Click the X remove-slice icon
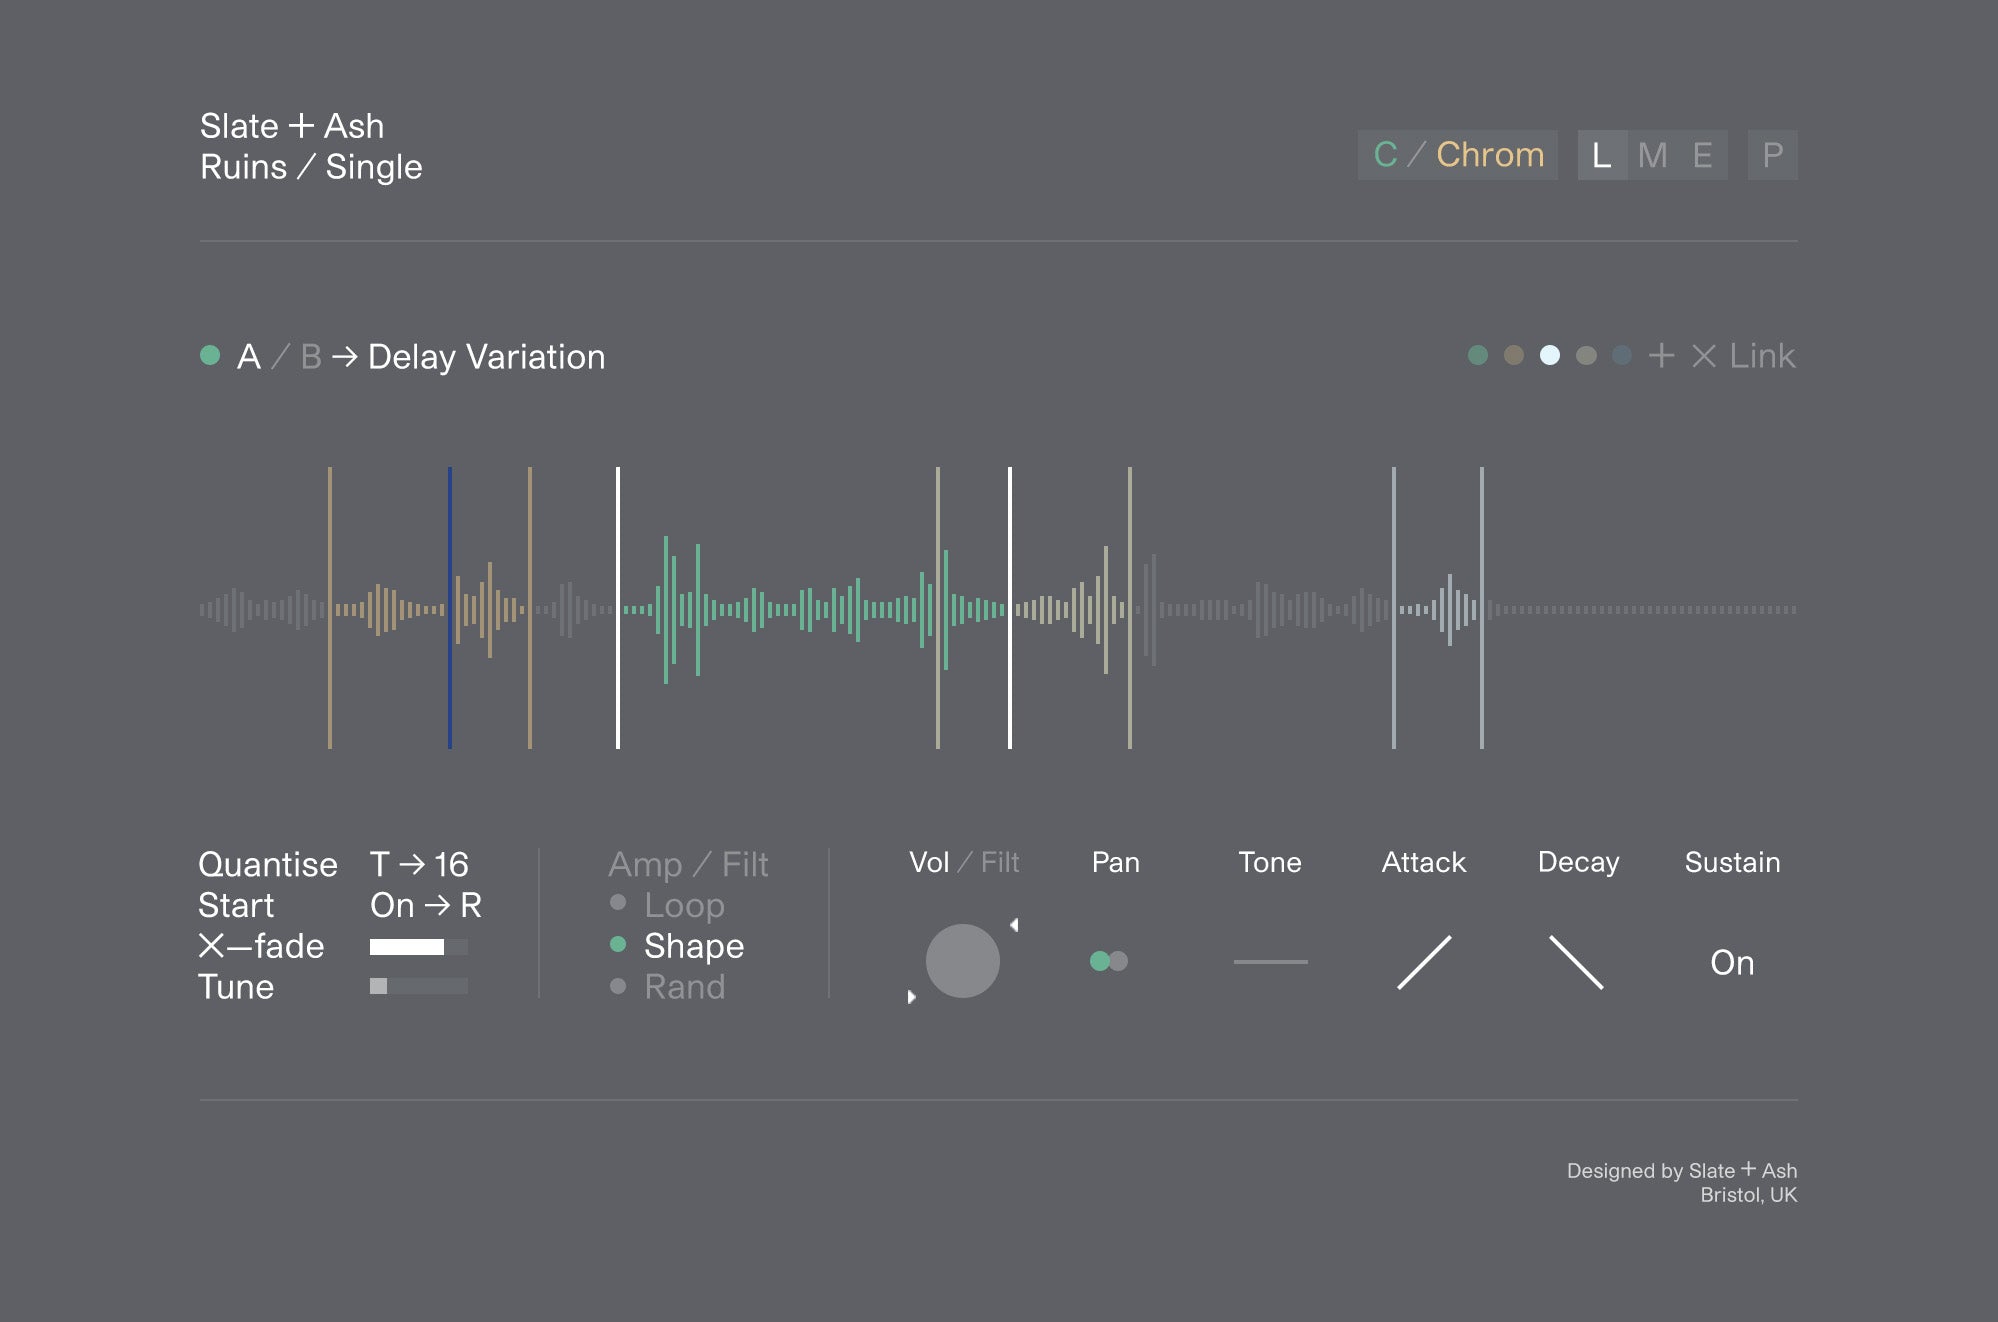 click(1704, 355)
